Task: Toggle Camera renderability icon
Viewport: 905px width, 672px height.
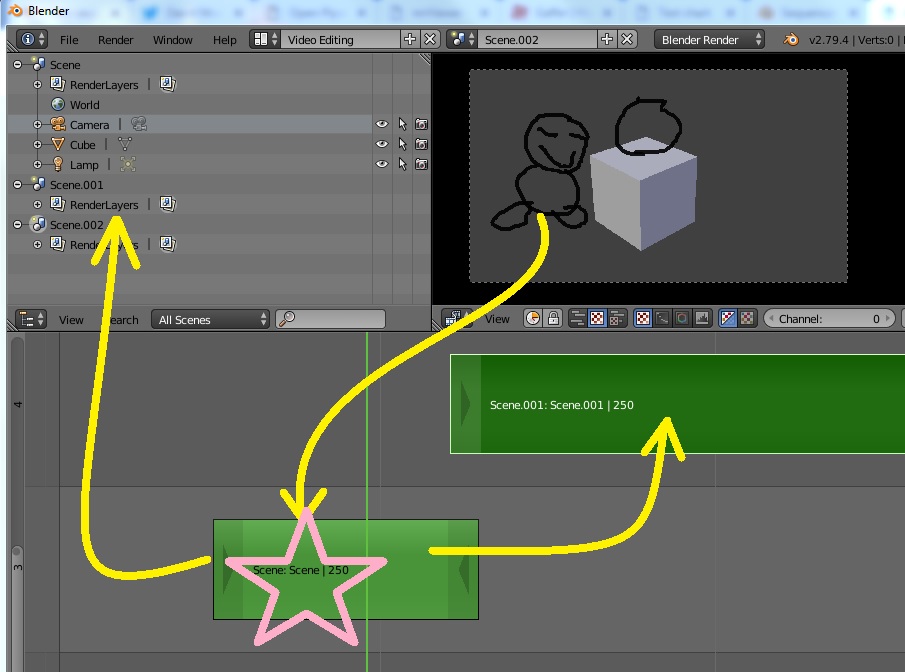Action: pos(421,124)
